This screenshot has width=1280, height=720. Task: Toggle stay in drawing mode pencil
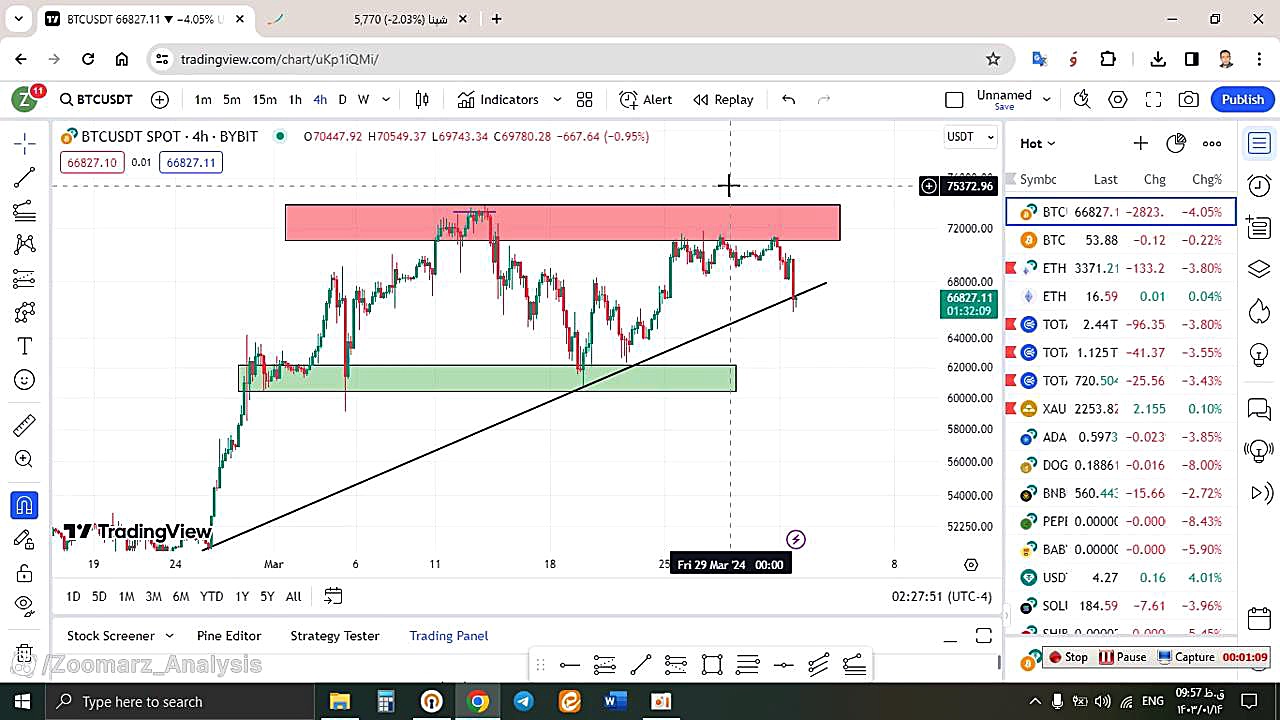(x=25, y=539)
